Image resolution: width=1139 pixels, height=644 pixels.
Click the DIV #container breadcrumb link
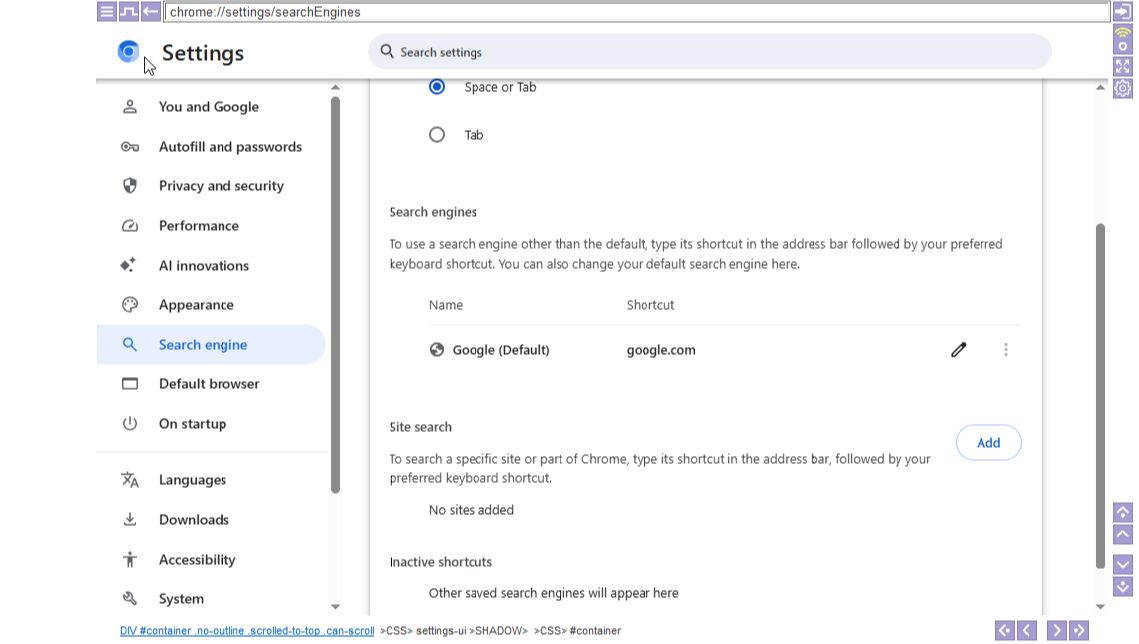(x=247, y=631)
